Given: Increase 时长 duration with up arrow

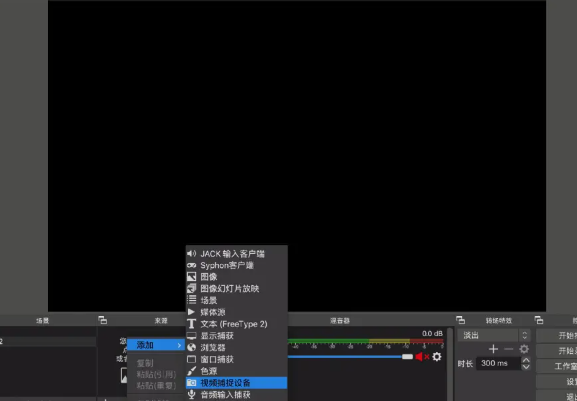Looking at the screenshot, I should point(526,360).
